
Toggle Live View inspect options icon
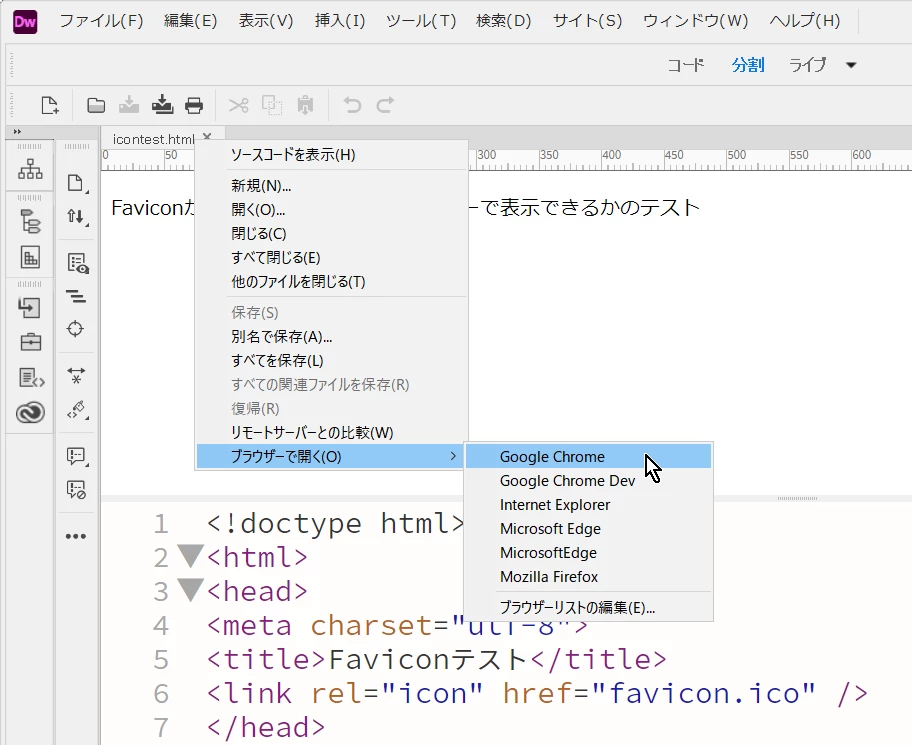pyautogui.click(x=77, y=263)
